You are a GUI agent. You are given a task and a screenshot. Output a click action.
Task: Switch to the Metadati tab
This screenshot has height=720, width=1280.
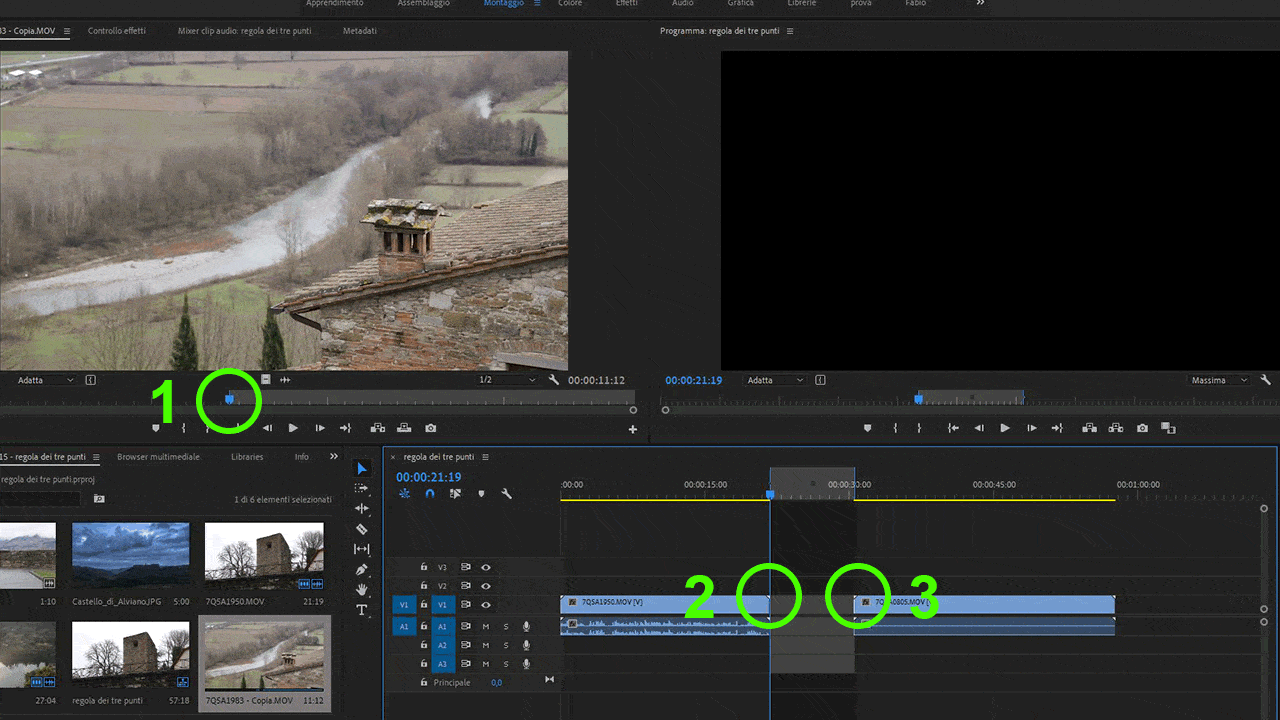click(x=360, y=31)
